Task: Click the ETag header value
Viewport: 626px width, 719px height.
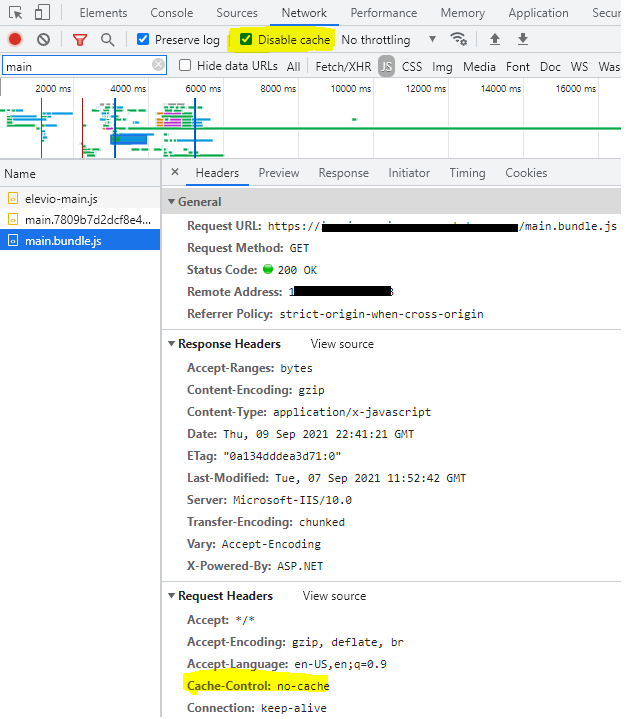Action: [282, 456]
